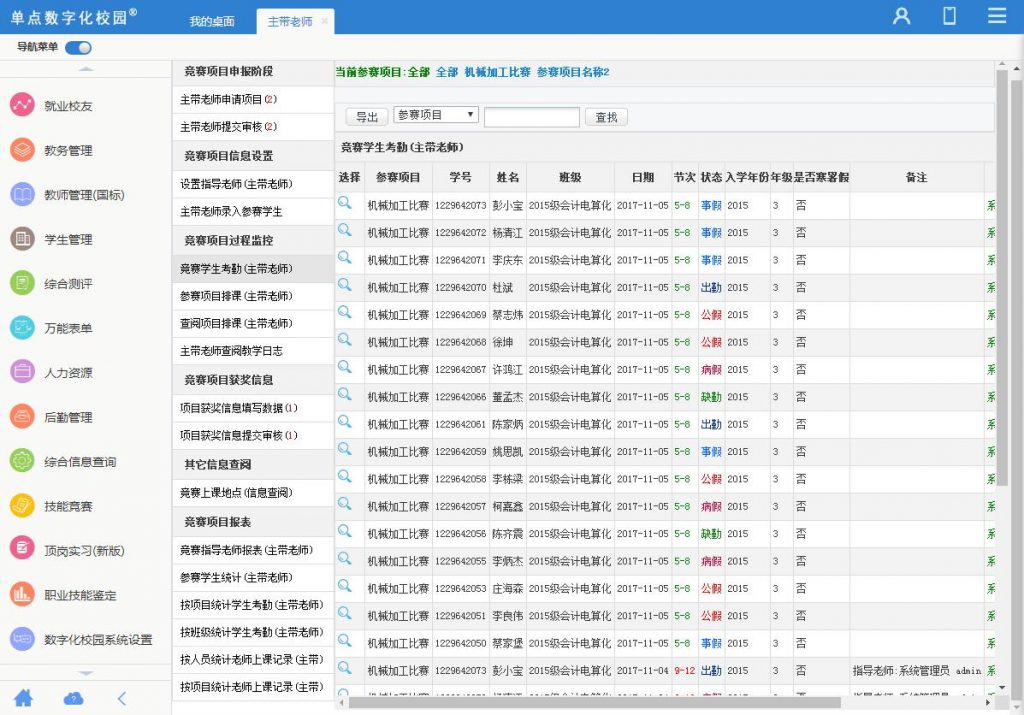
Task: Open 按人员统计老师上课记录 menu item
Action: 253,659
